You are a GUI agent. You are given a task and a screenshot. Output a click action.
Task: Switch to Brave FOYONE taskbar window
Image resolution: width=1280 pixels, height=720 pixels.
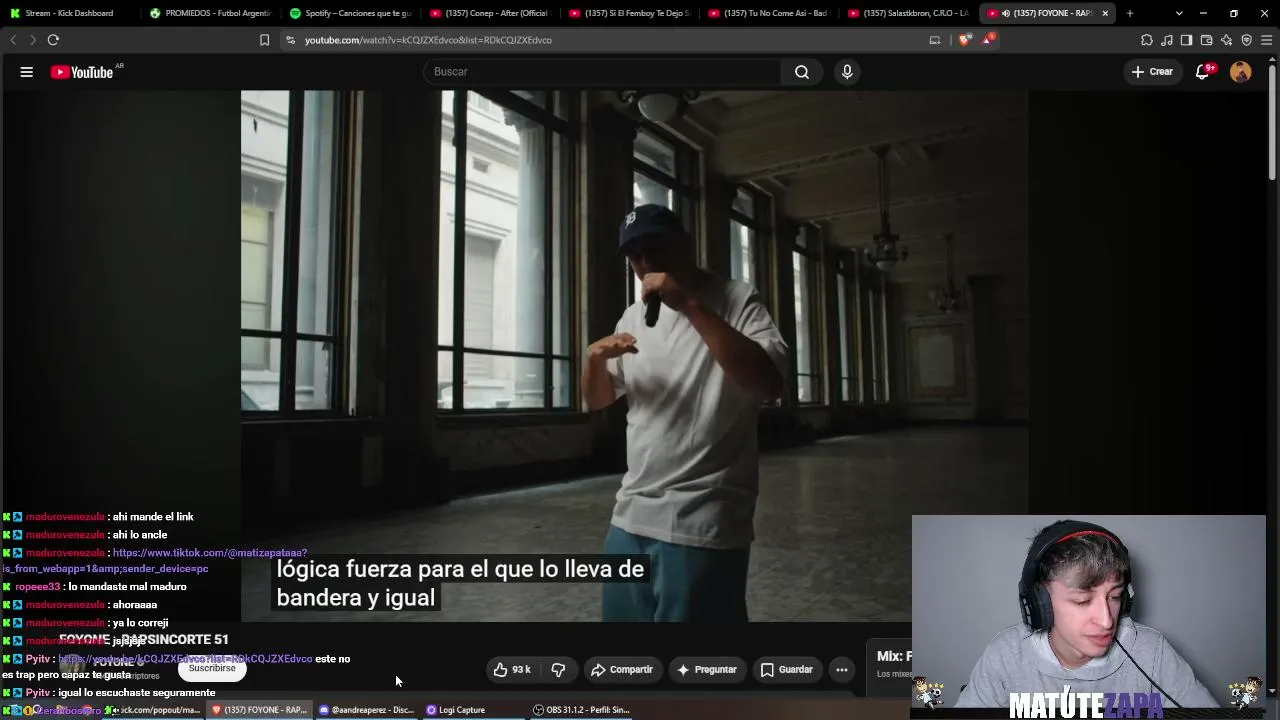[259, 710]
